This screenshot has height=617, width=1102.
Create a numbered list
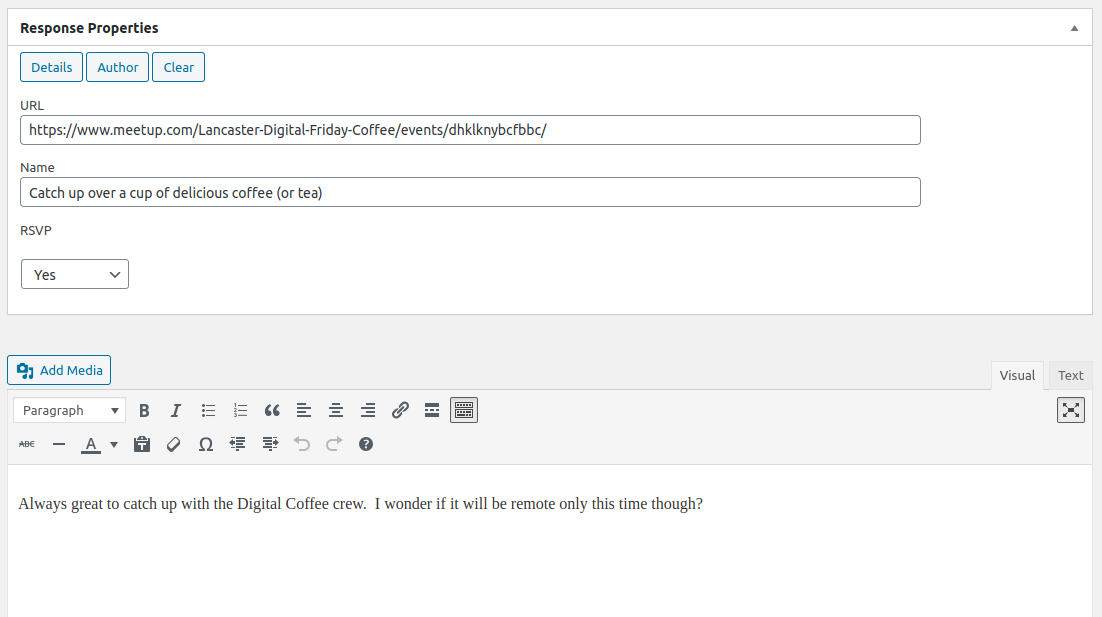coord(240,410)
